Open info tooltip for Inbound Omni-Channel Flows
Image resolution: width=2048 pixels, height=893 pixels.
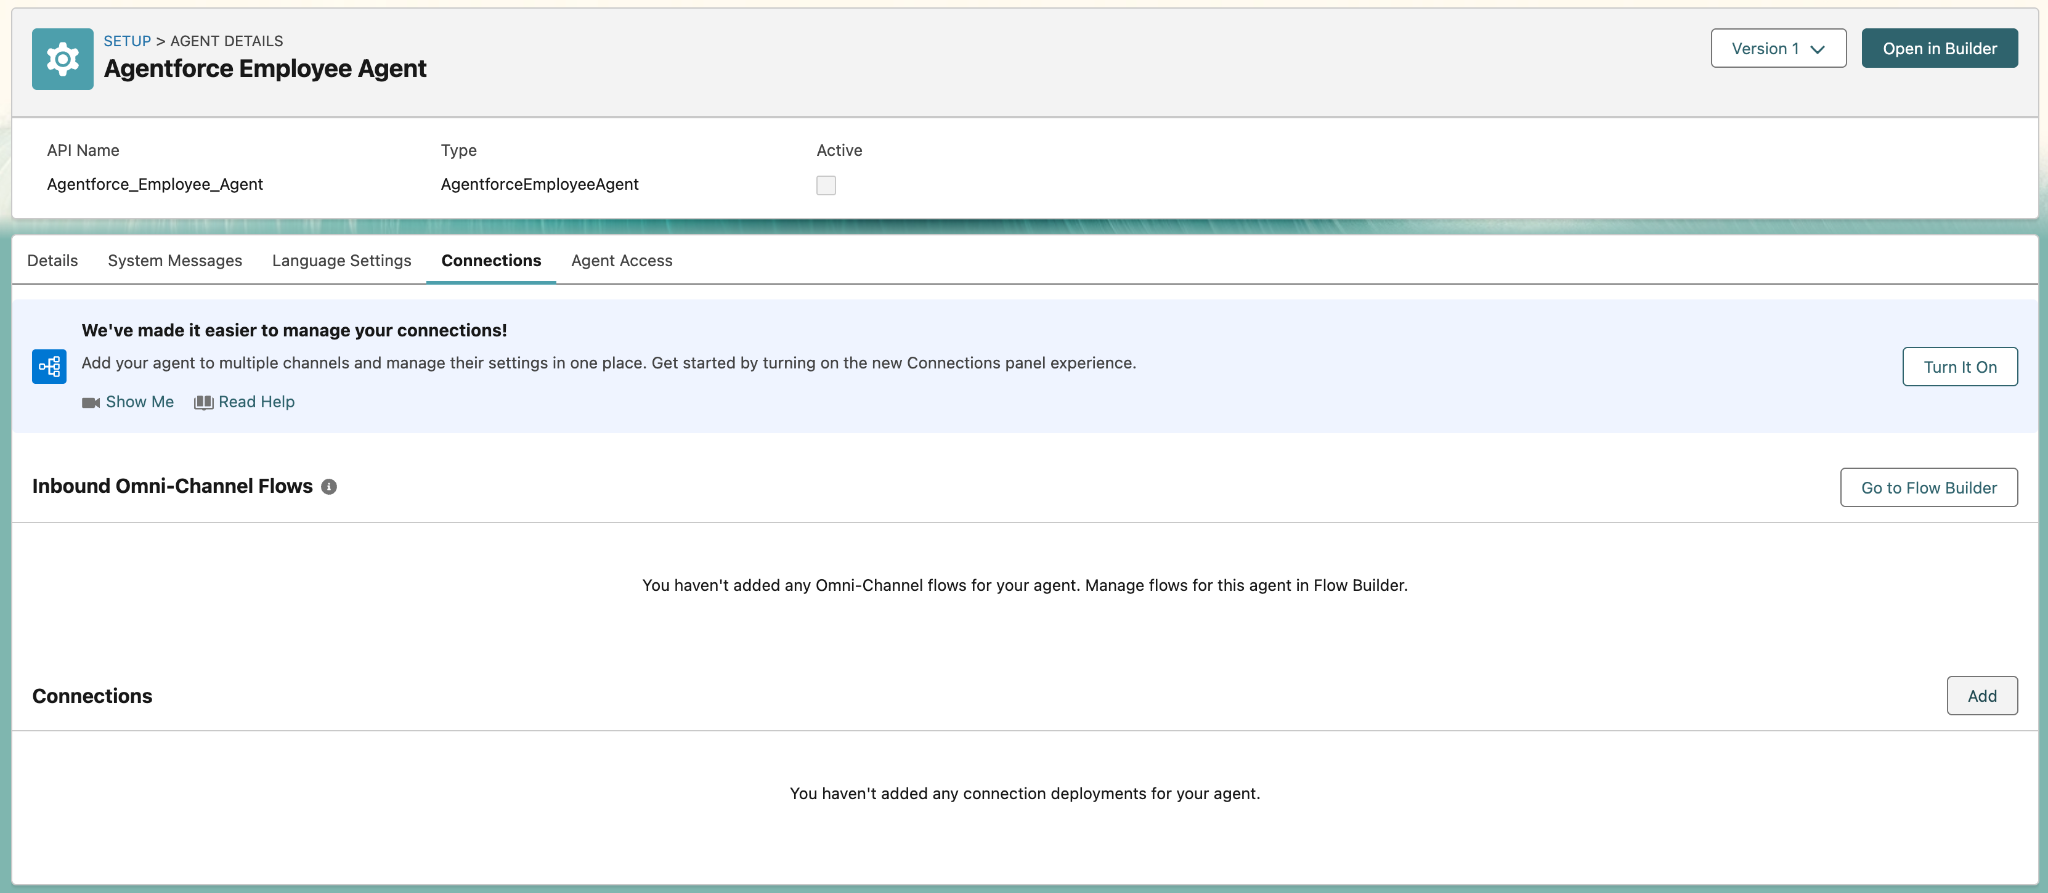pyautogui.click(x=329, y=487)
